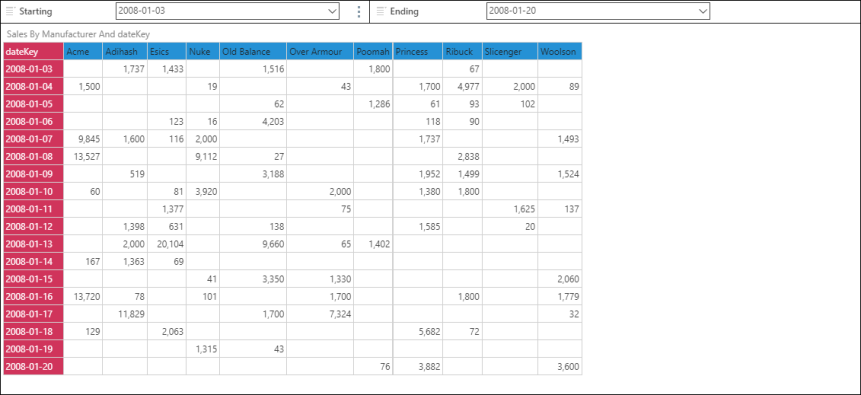Select the Acme column header
This screenshot has width=861, height=395.
pyautogui.click(x=83, y=52)
